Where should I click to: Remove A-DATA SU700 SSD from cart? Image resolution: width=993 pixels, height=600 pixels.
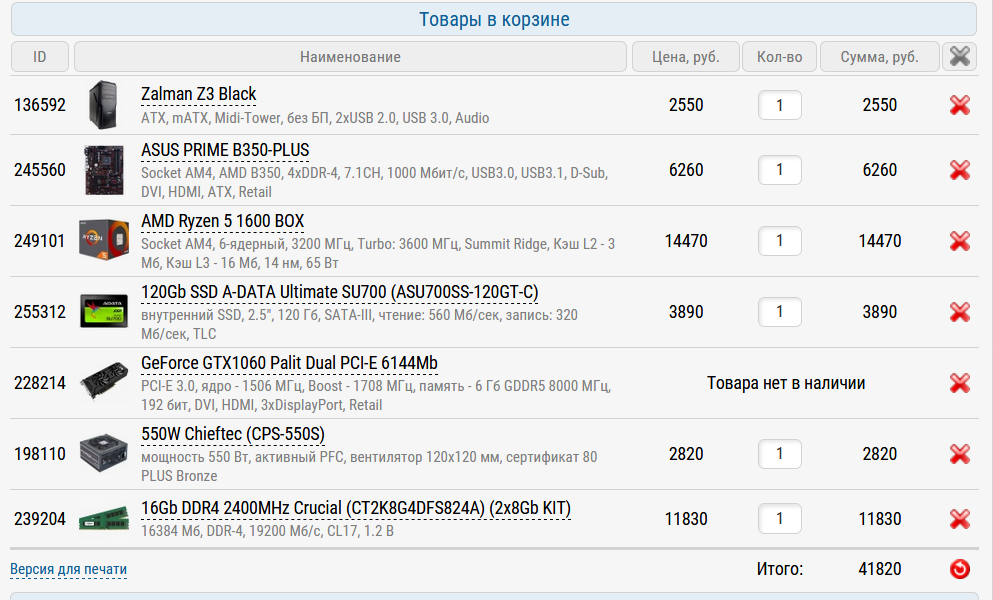[x=959, y=312]
